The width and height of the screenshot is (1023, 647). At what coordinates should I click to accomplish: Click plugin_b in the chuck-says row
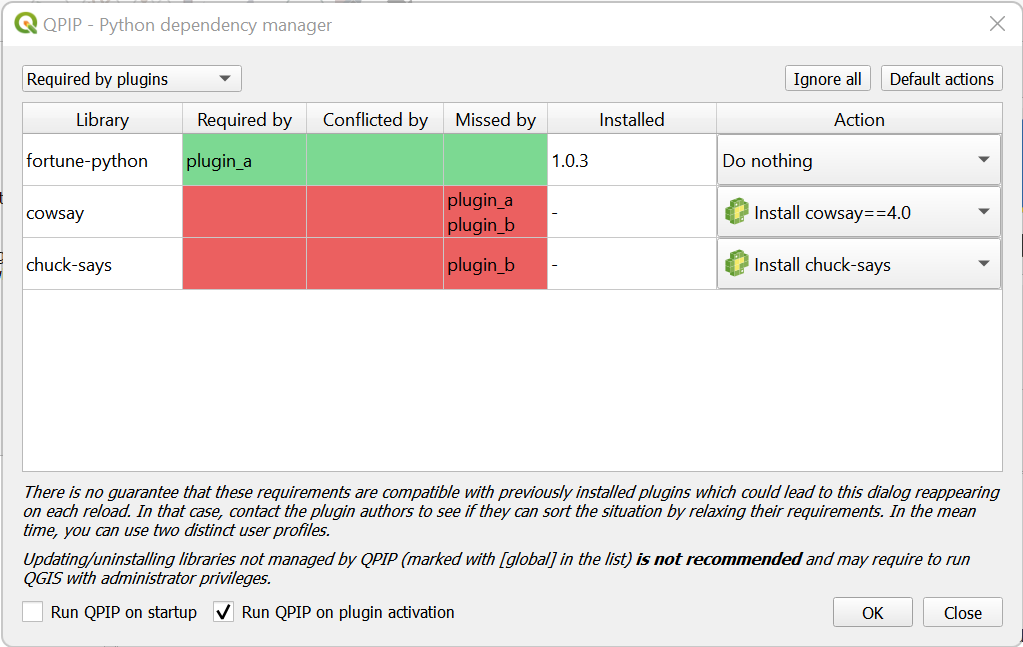481,265
